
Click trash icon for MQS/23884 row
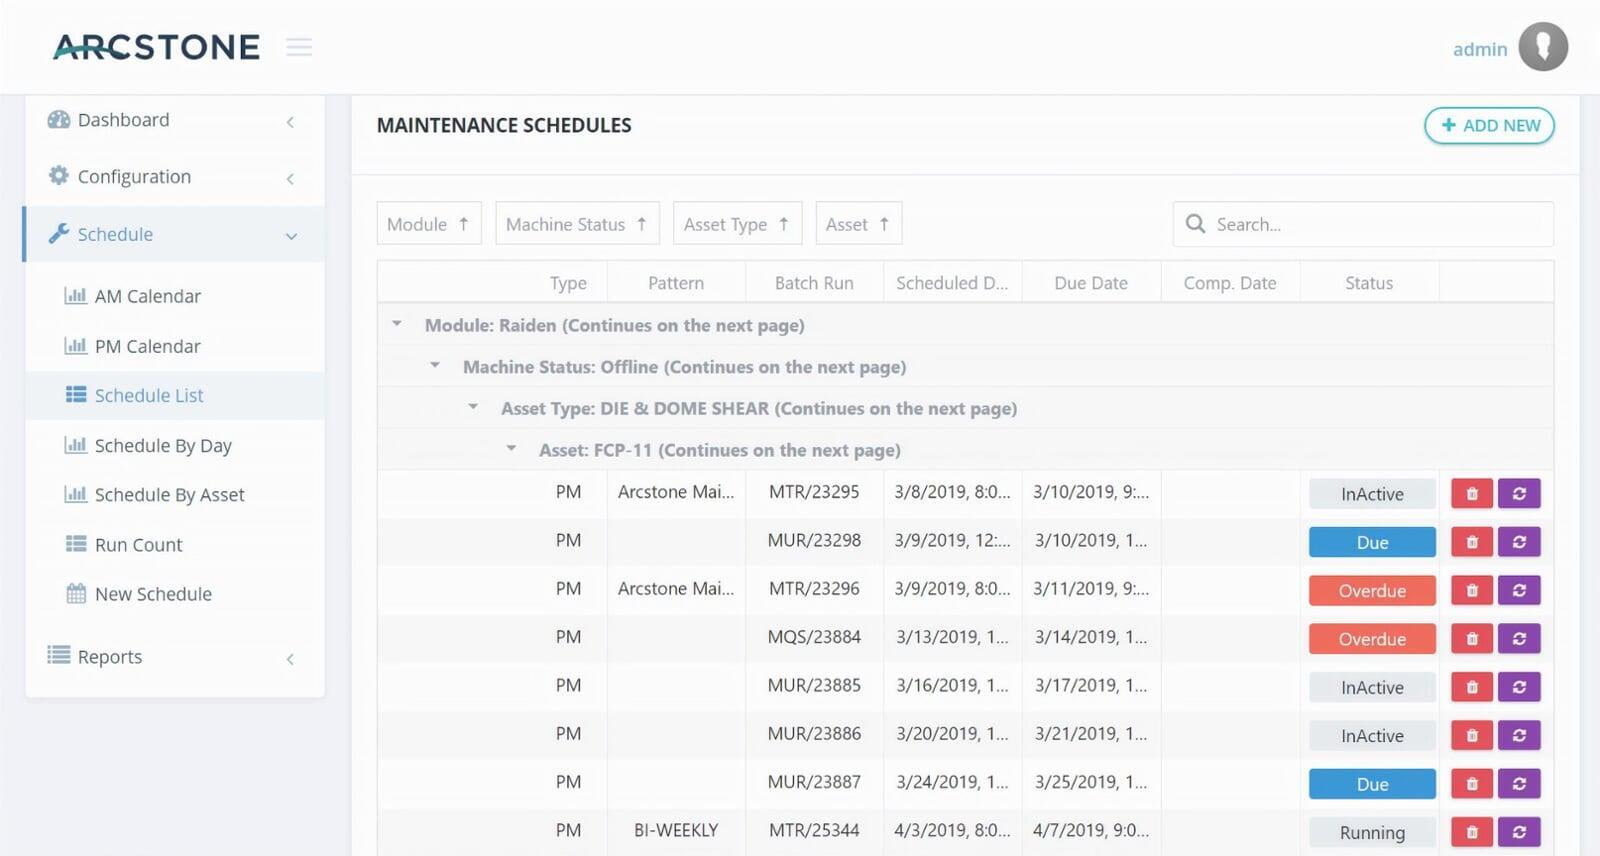tap(1471, 639)
